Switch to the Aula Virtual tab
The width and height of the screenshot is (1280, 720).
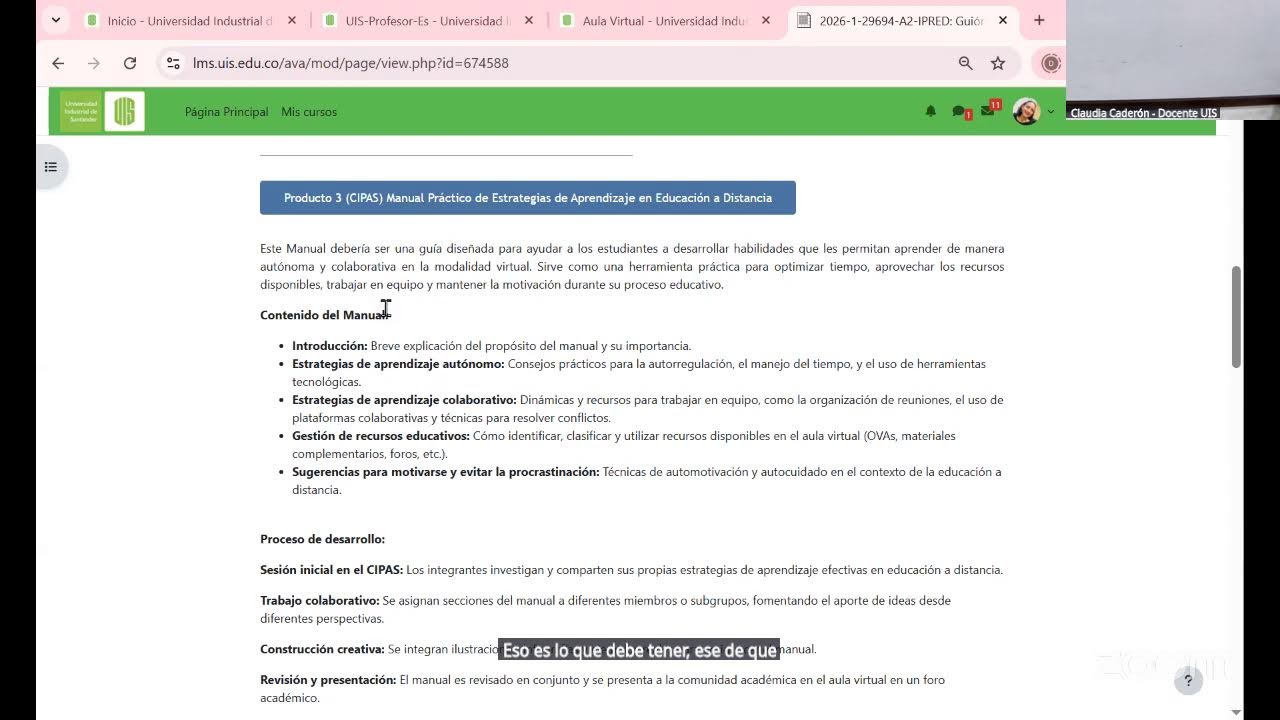click(x=666, y=21)
